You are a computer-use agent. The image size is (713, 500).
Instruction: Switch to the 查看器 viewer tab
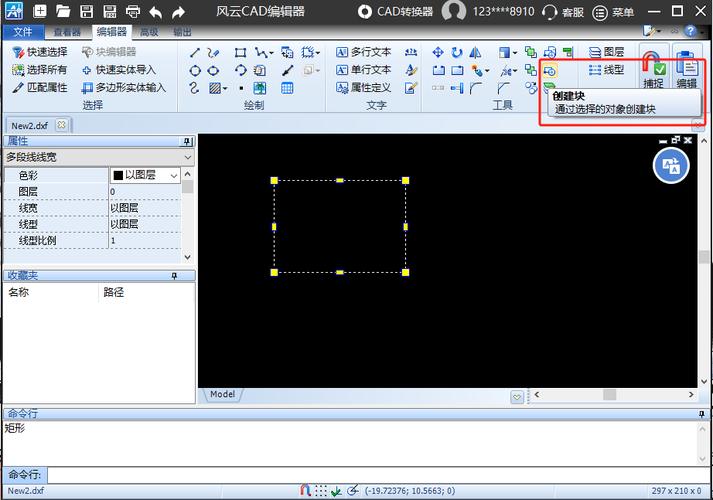pos(66,32)
